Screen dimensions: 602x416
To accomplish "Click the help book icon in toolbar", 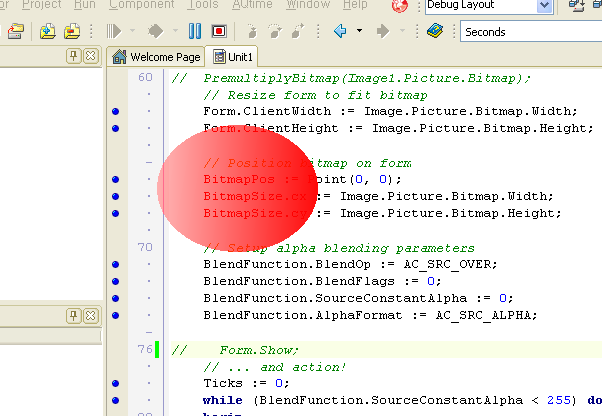I will [434, 31].
